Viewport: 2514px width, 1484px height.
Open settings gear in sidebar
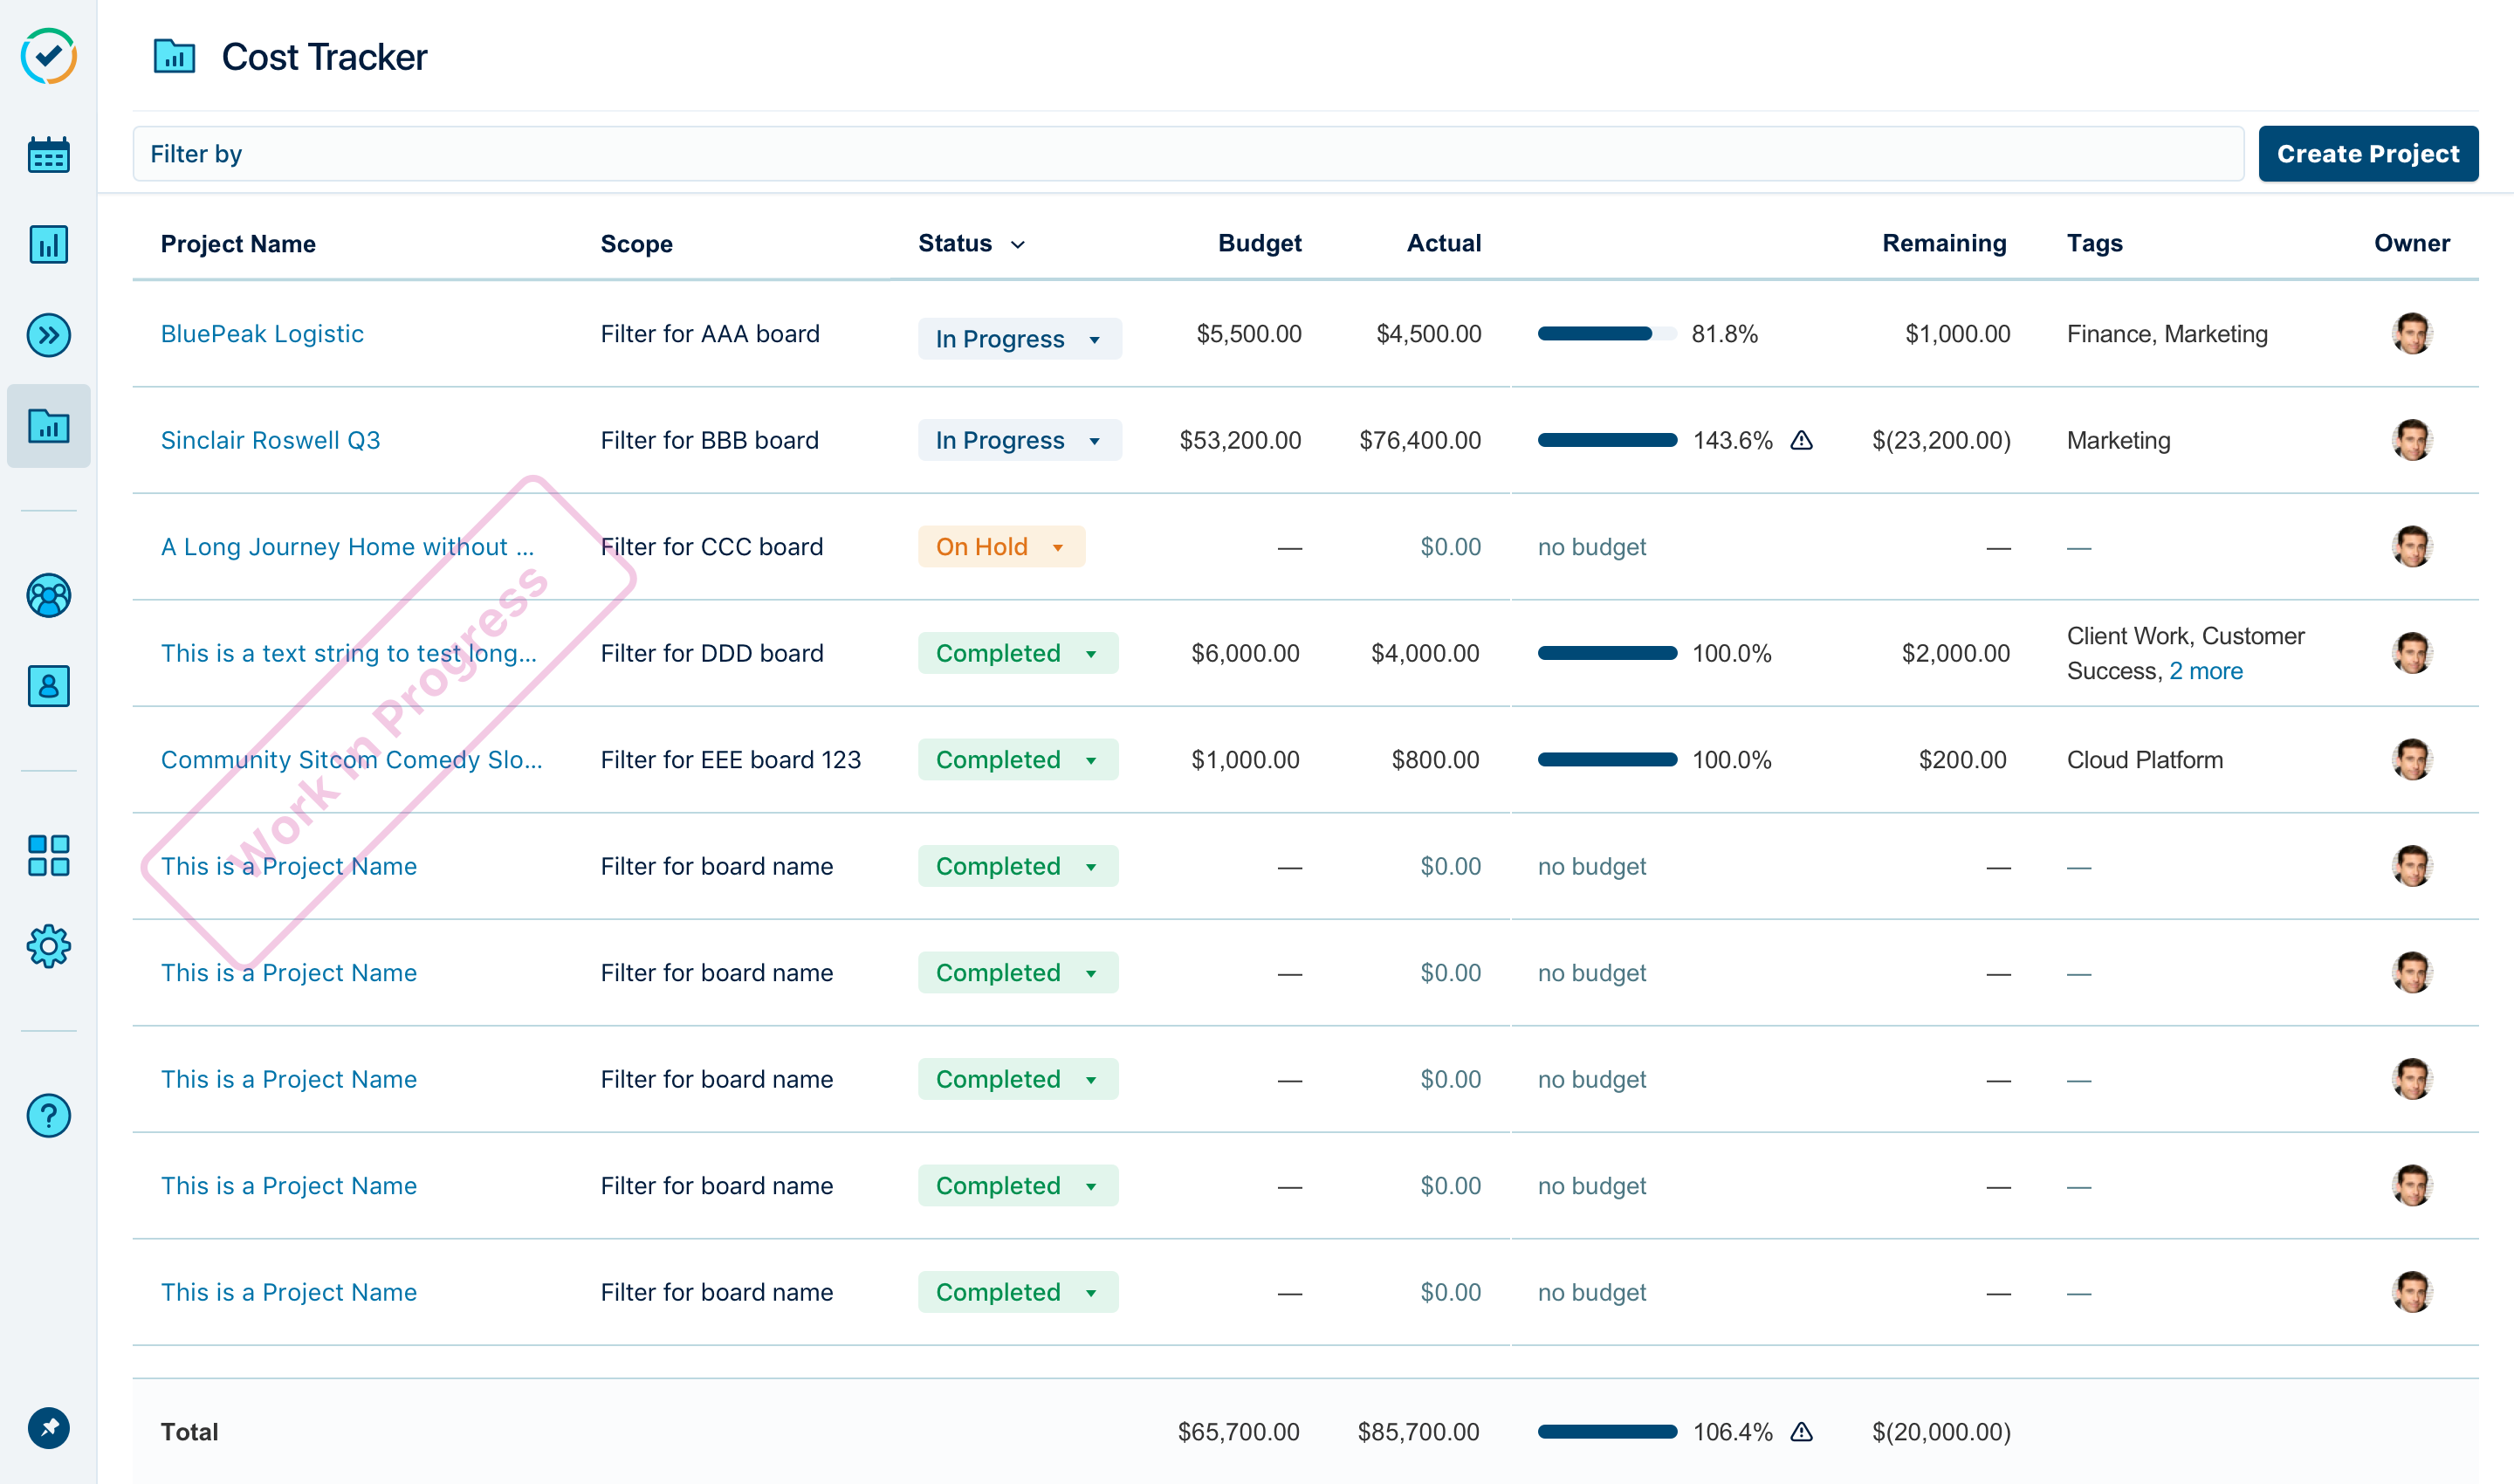[x=48, y=946]
